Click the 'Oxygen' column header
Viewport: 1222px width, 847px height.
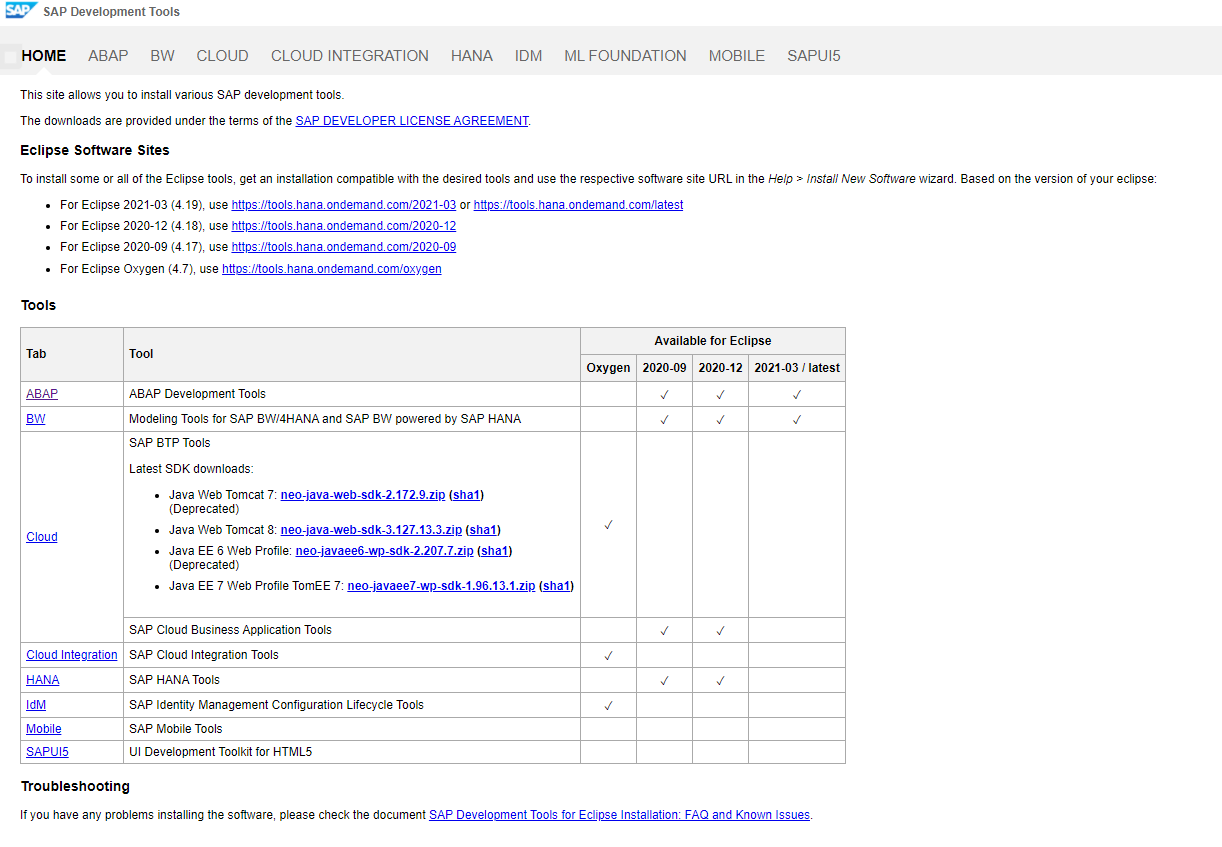pos(608,368)
